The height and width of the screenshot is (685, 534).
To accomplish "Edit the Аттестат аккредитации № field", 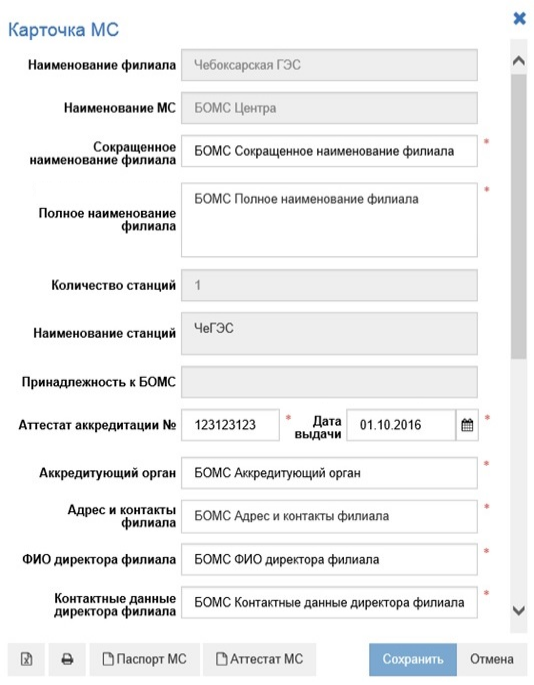I will (x=230, y=425).
